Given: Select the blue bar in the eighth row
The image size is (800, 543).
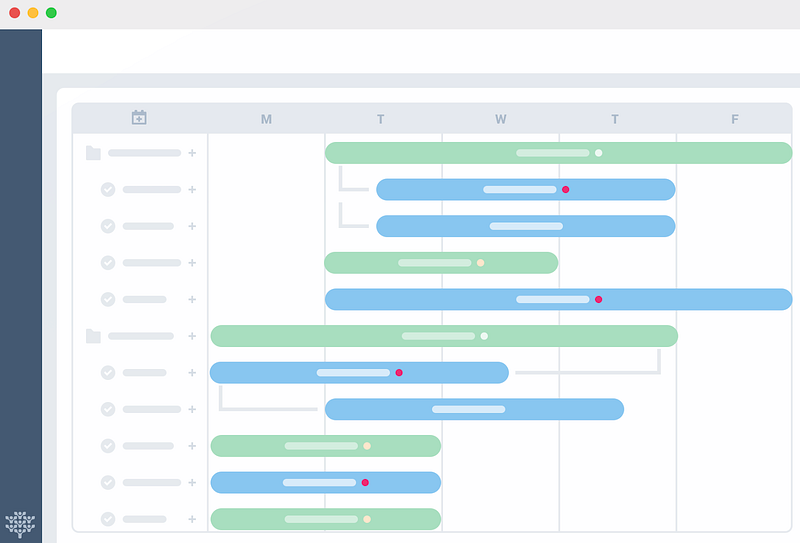Looking at the screenshot, I should (x=474, y=409).
